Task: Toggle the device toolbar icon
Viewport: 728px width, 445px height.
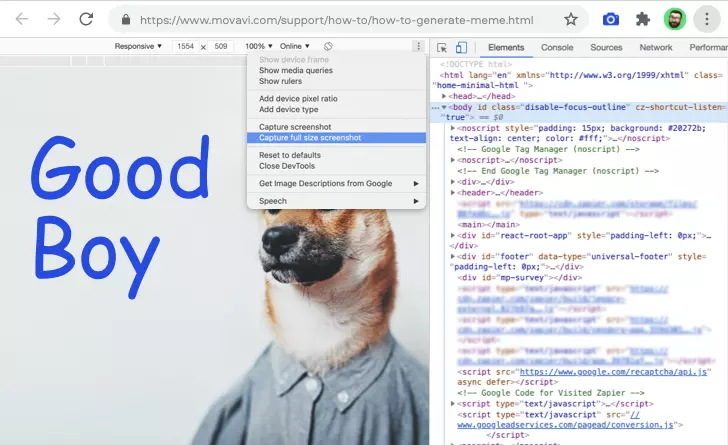Action: (x=461, y=48)
